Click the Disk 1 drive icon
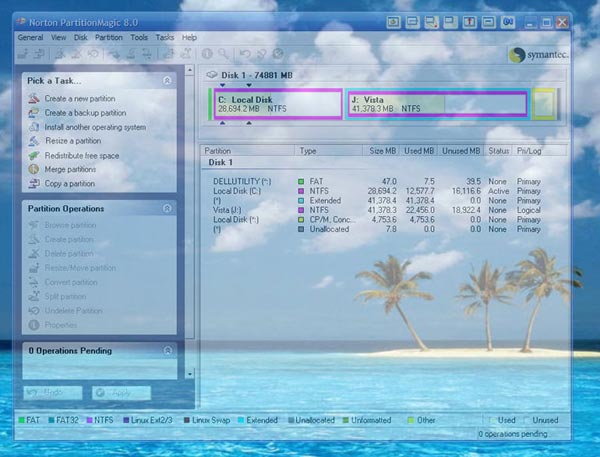The image size is (600, 457). pos(212,75)
